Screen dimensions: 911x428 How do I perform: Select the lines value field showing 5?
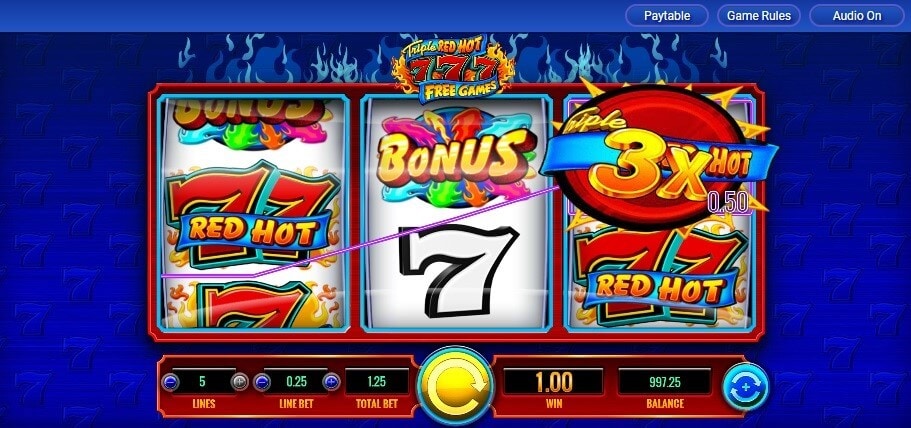(202, 382)
